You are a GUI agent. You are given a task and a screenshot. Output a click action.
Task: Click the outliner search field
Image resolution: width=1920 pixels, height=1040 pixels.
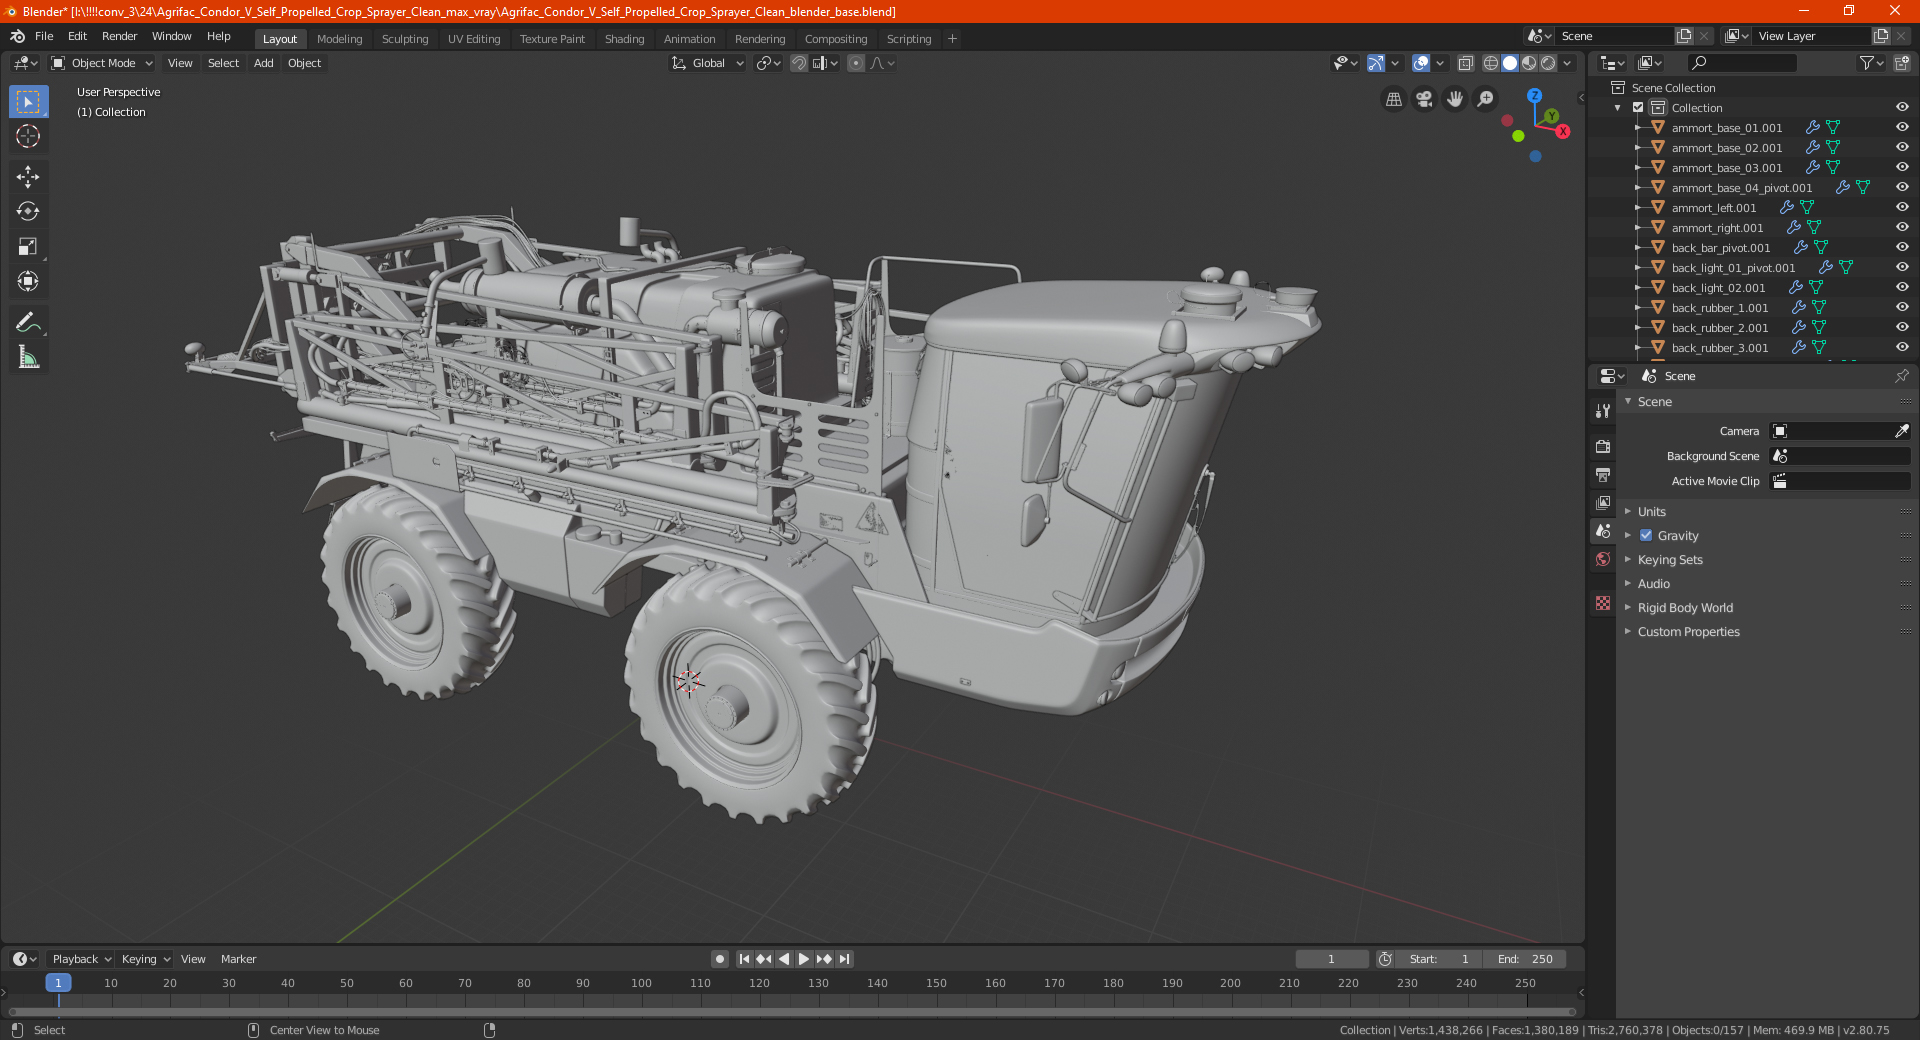[x=1741, y=63]
